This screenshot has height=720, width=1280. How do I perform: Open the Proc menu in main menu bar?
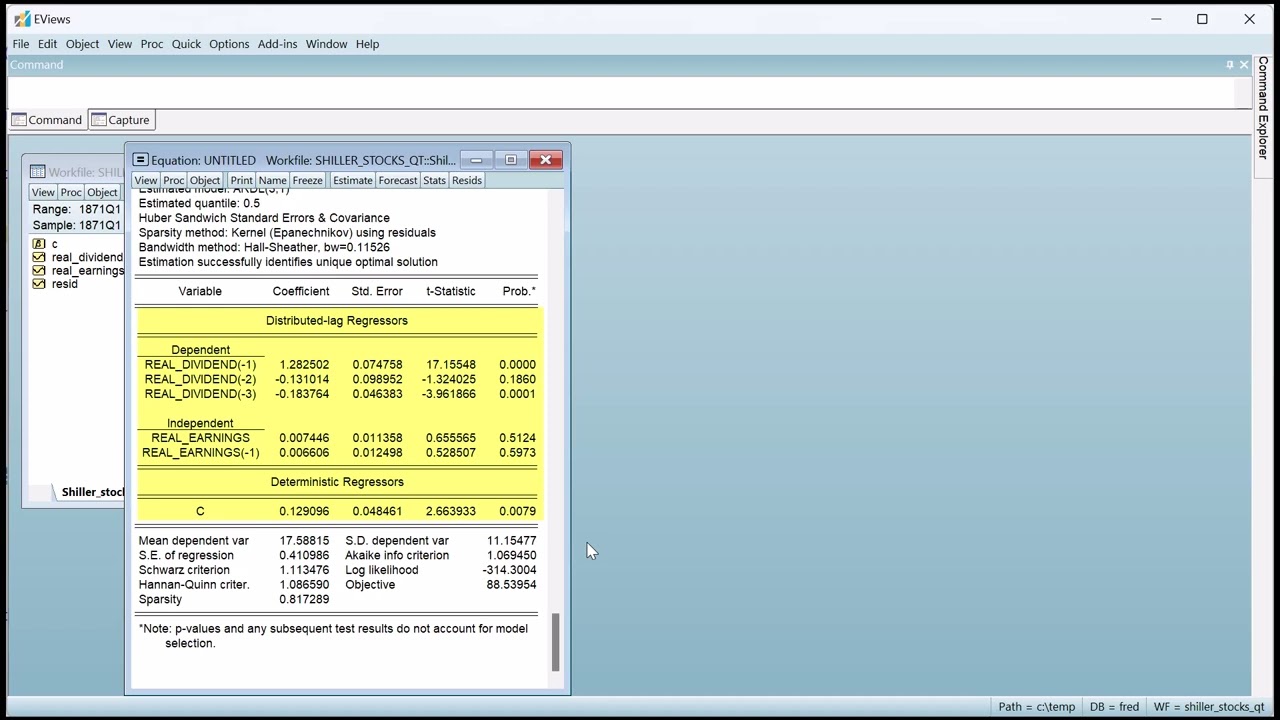pyautogui.click(x=152, y=44)
